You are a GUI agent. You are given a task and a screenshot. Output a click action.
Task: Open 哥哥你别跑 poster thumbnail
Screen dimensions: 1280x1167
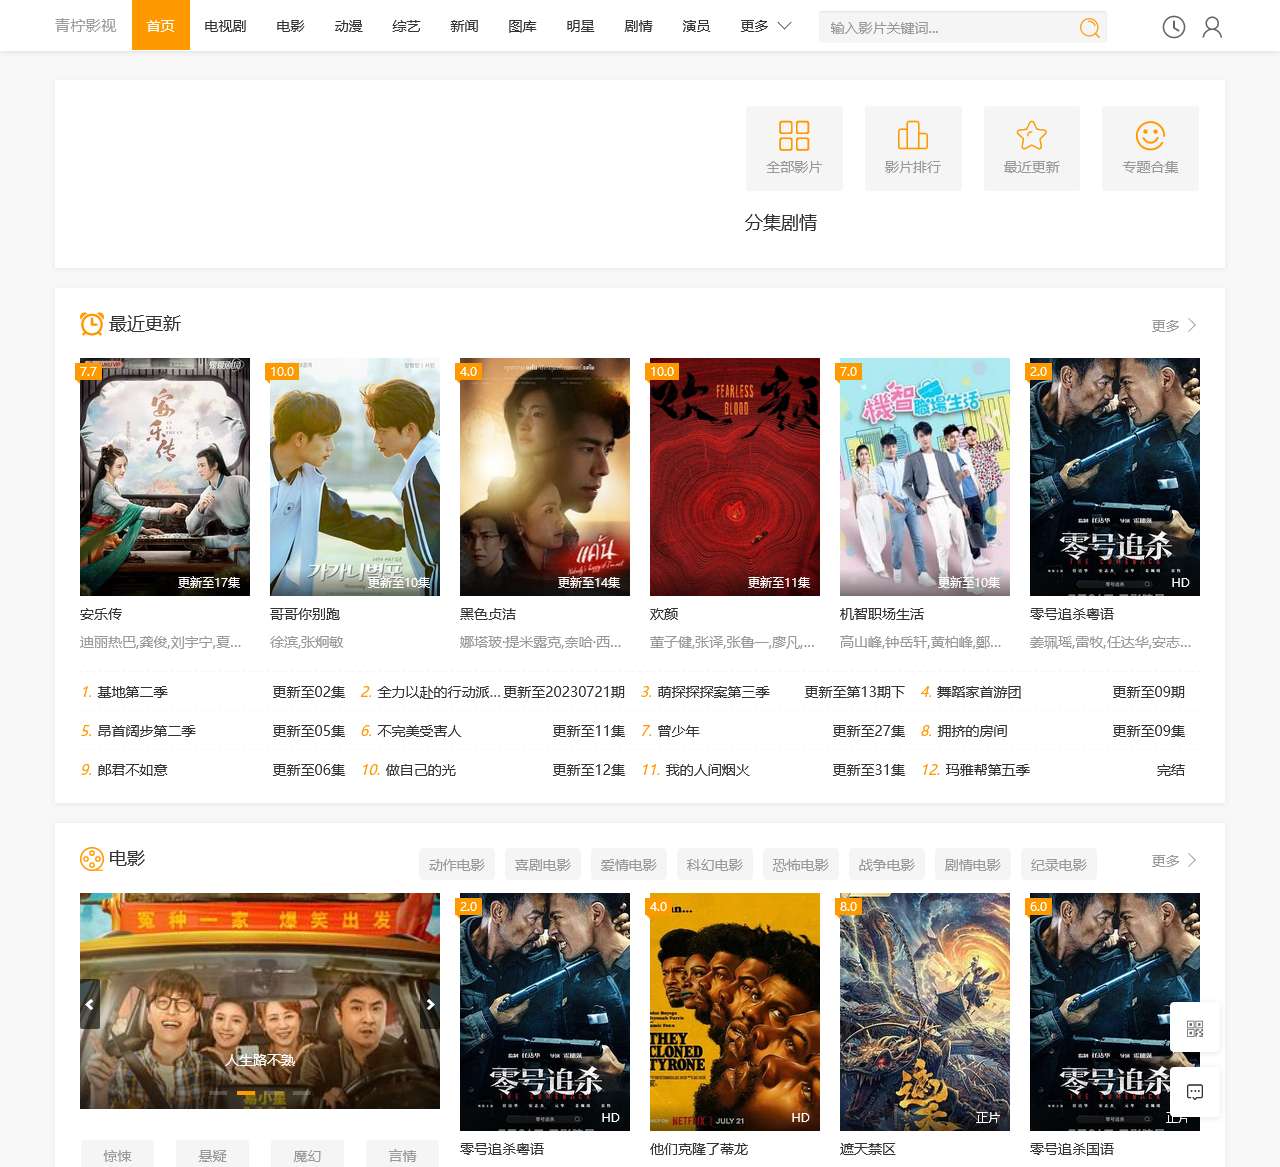coord(355,477)
